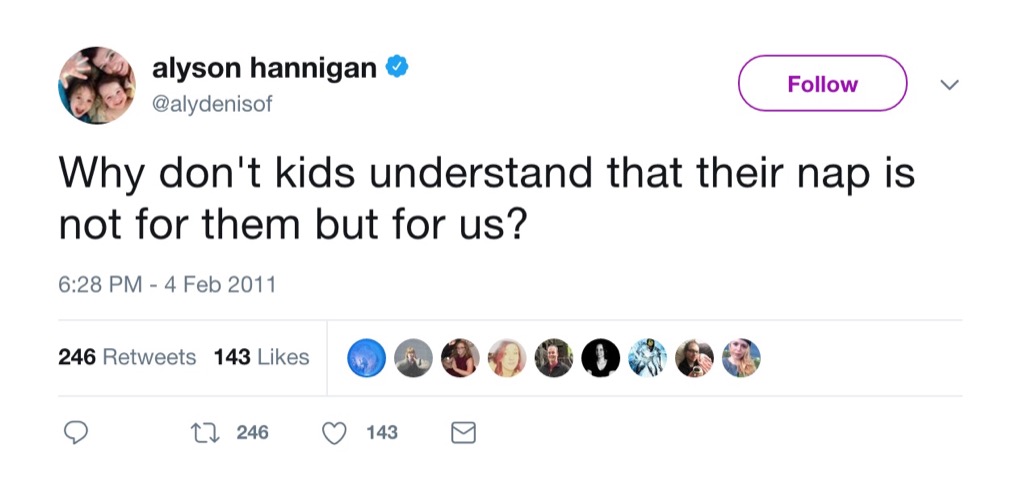
Task: Open the black-and-white portrait liker avatar
Action: click(x=599, y=358)
